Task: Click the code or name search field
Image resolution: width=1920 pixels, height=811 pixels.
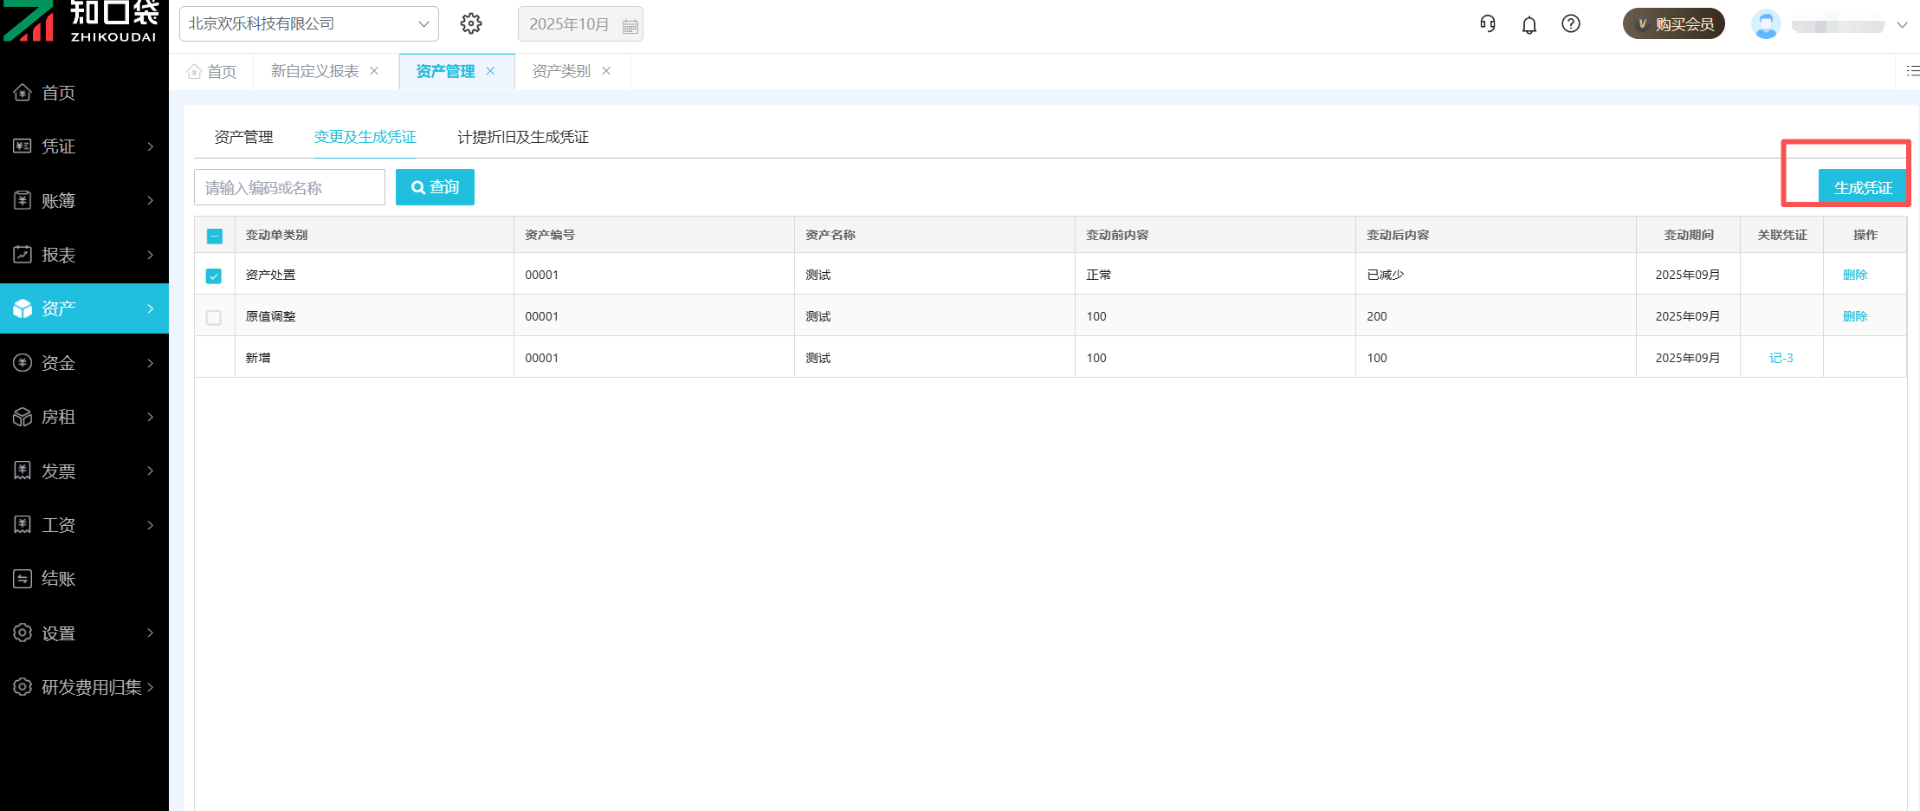Action: [289, 187]
